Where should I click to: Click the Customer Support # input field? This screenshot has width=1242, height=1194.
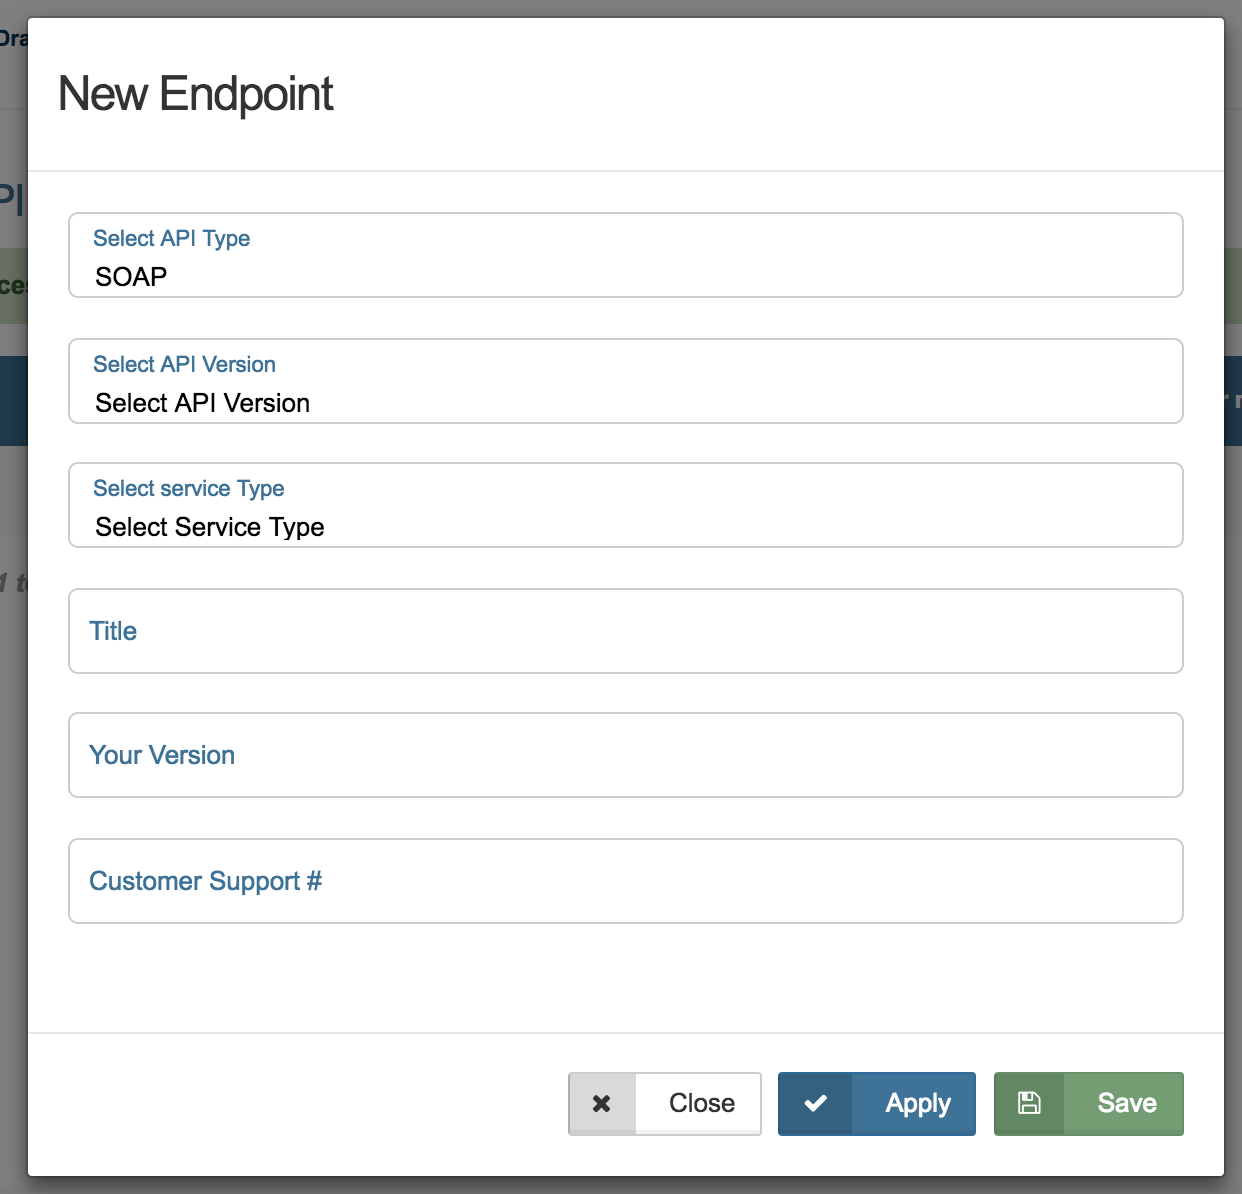625,881
